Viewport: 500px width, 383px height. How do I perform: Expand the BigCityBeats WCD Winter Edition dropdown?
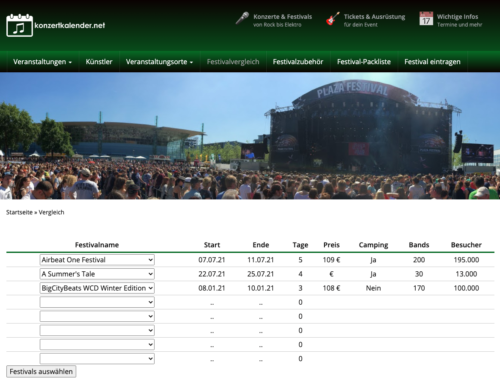tap(97, 288)
